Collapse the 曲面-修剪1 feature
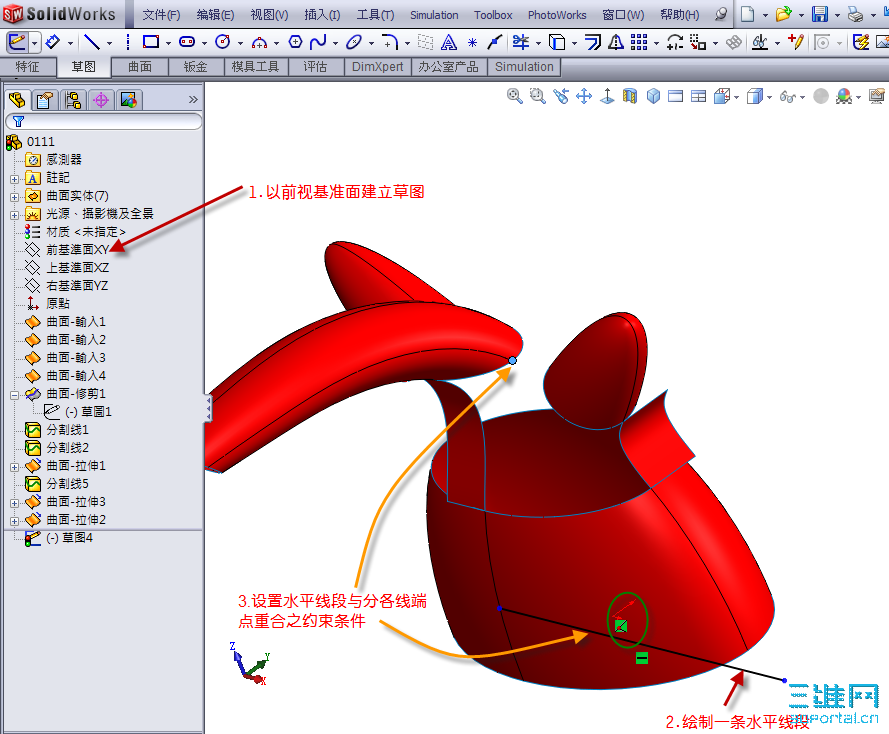The width and height of the screenshot is (889, 734). [14, 395]
